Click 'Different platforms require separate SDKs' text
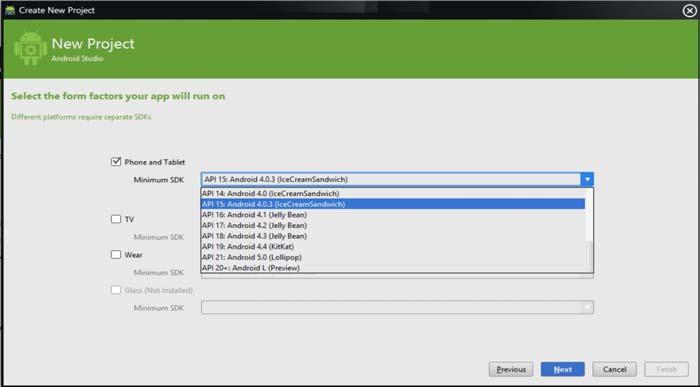 tap(81, 117)
